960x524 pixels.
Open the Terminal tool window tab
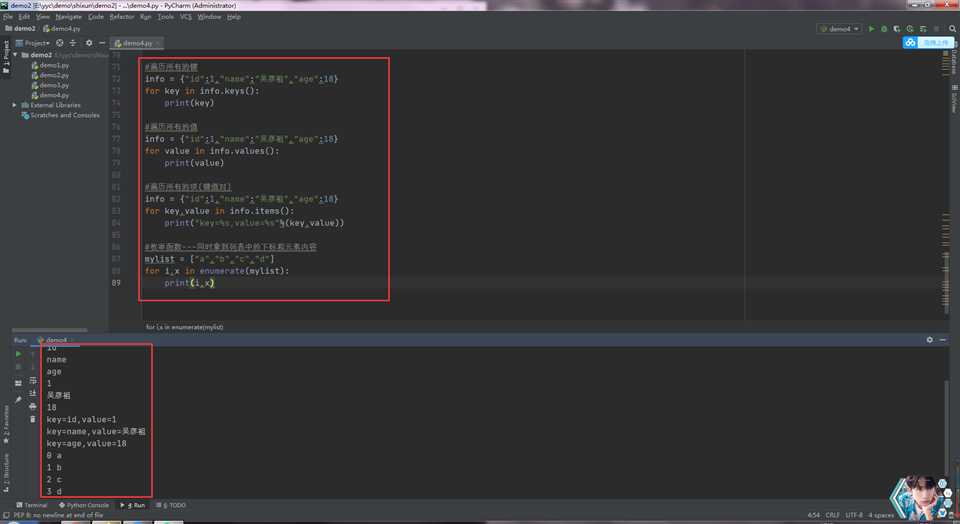tap(32, 505)
